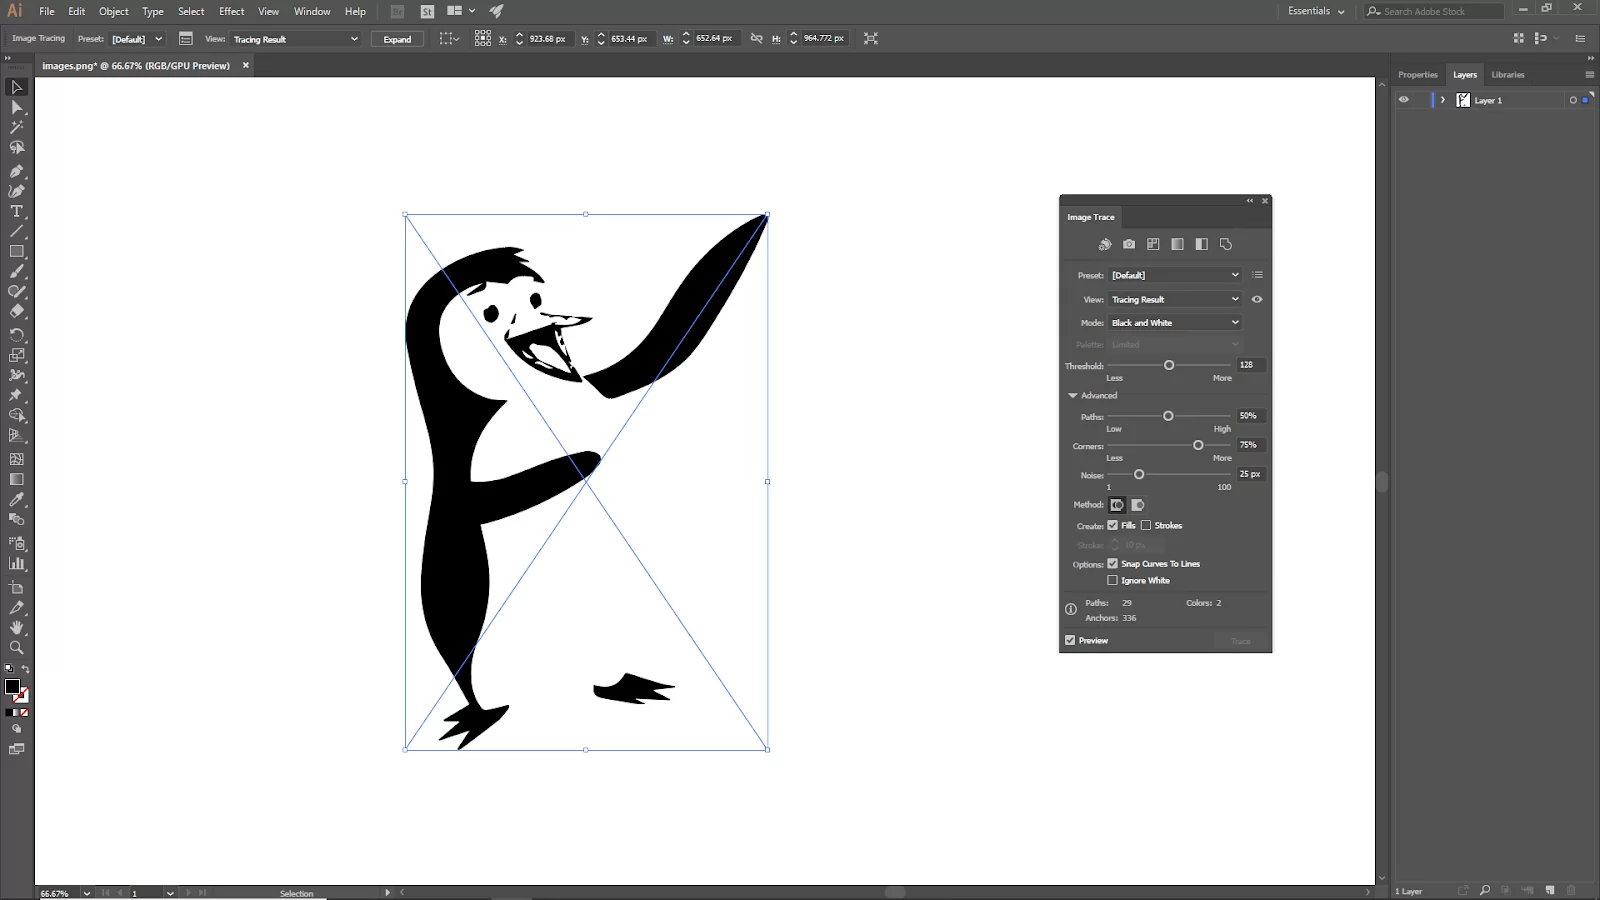Image resolution: width=1600 pixels, height=900 pixels.
Task: Apply the Grayscale preset icon
Action: tap(1177, 244)
